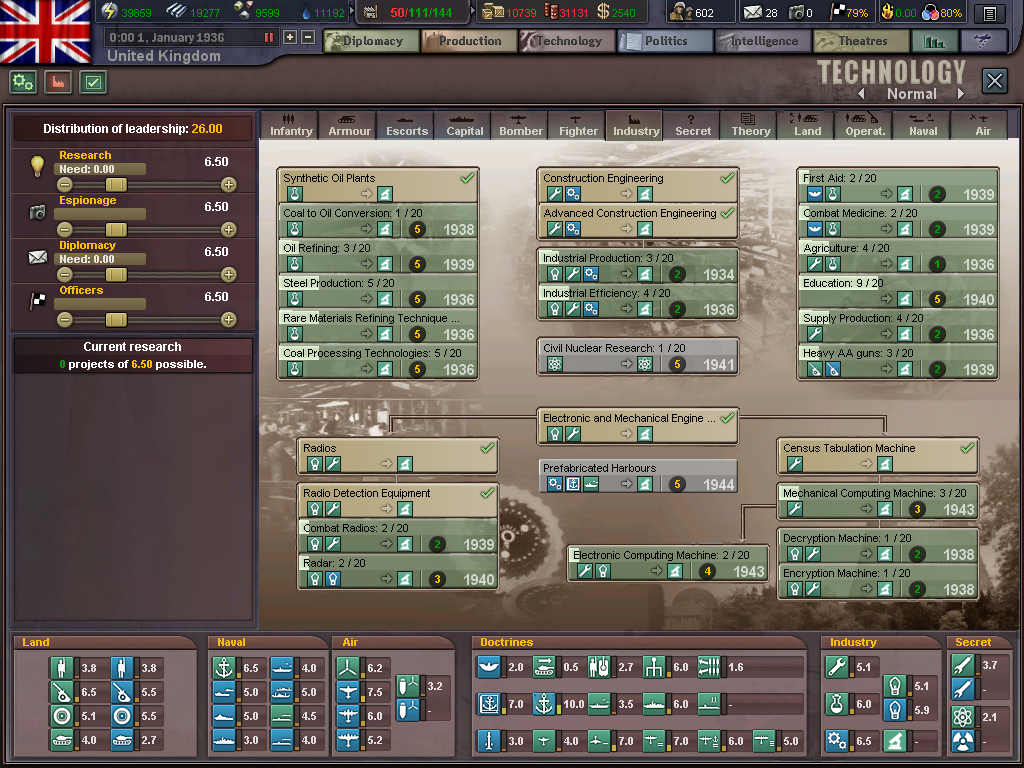This screenshot has height=768, width=1024.
Task: Click Synthetic Oil Plants completed technology
Action: [x=378, y=186]
